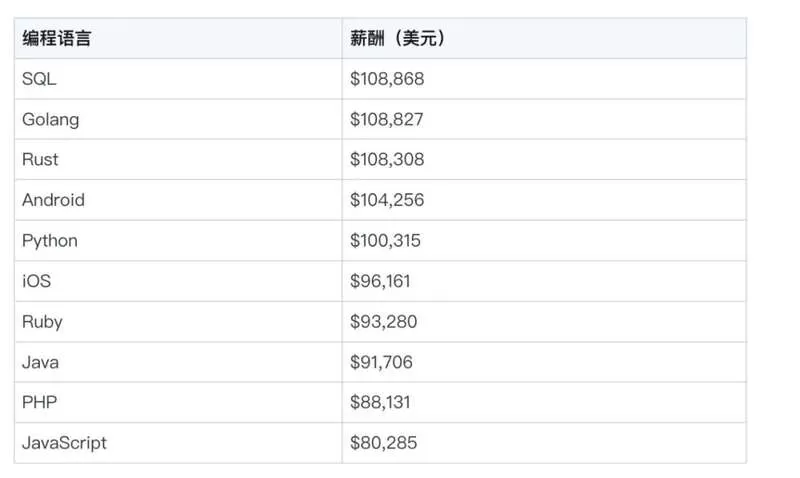The height and width of the screenshot is (478, 800).
Task: Click the 薪酬（美元） column header
Action: 396,38
